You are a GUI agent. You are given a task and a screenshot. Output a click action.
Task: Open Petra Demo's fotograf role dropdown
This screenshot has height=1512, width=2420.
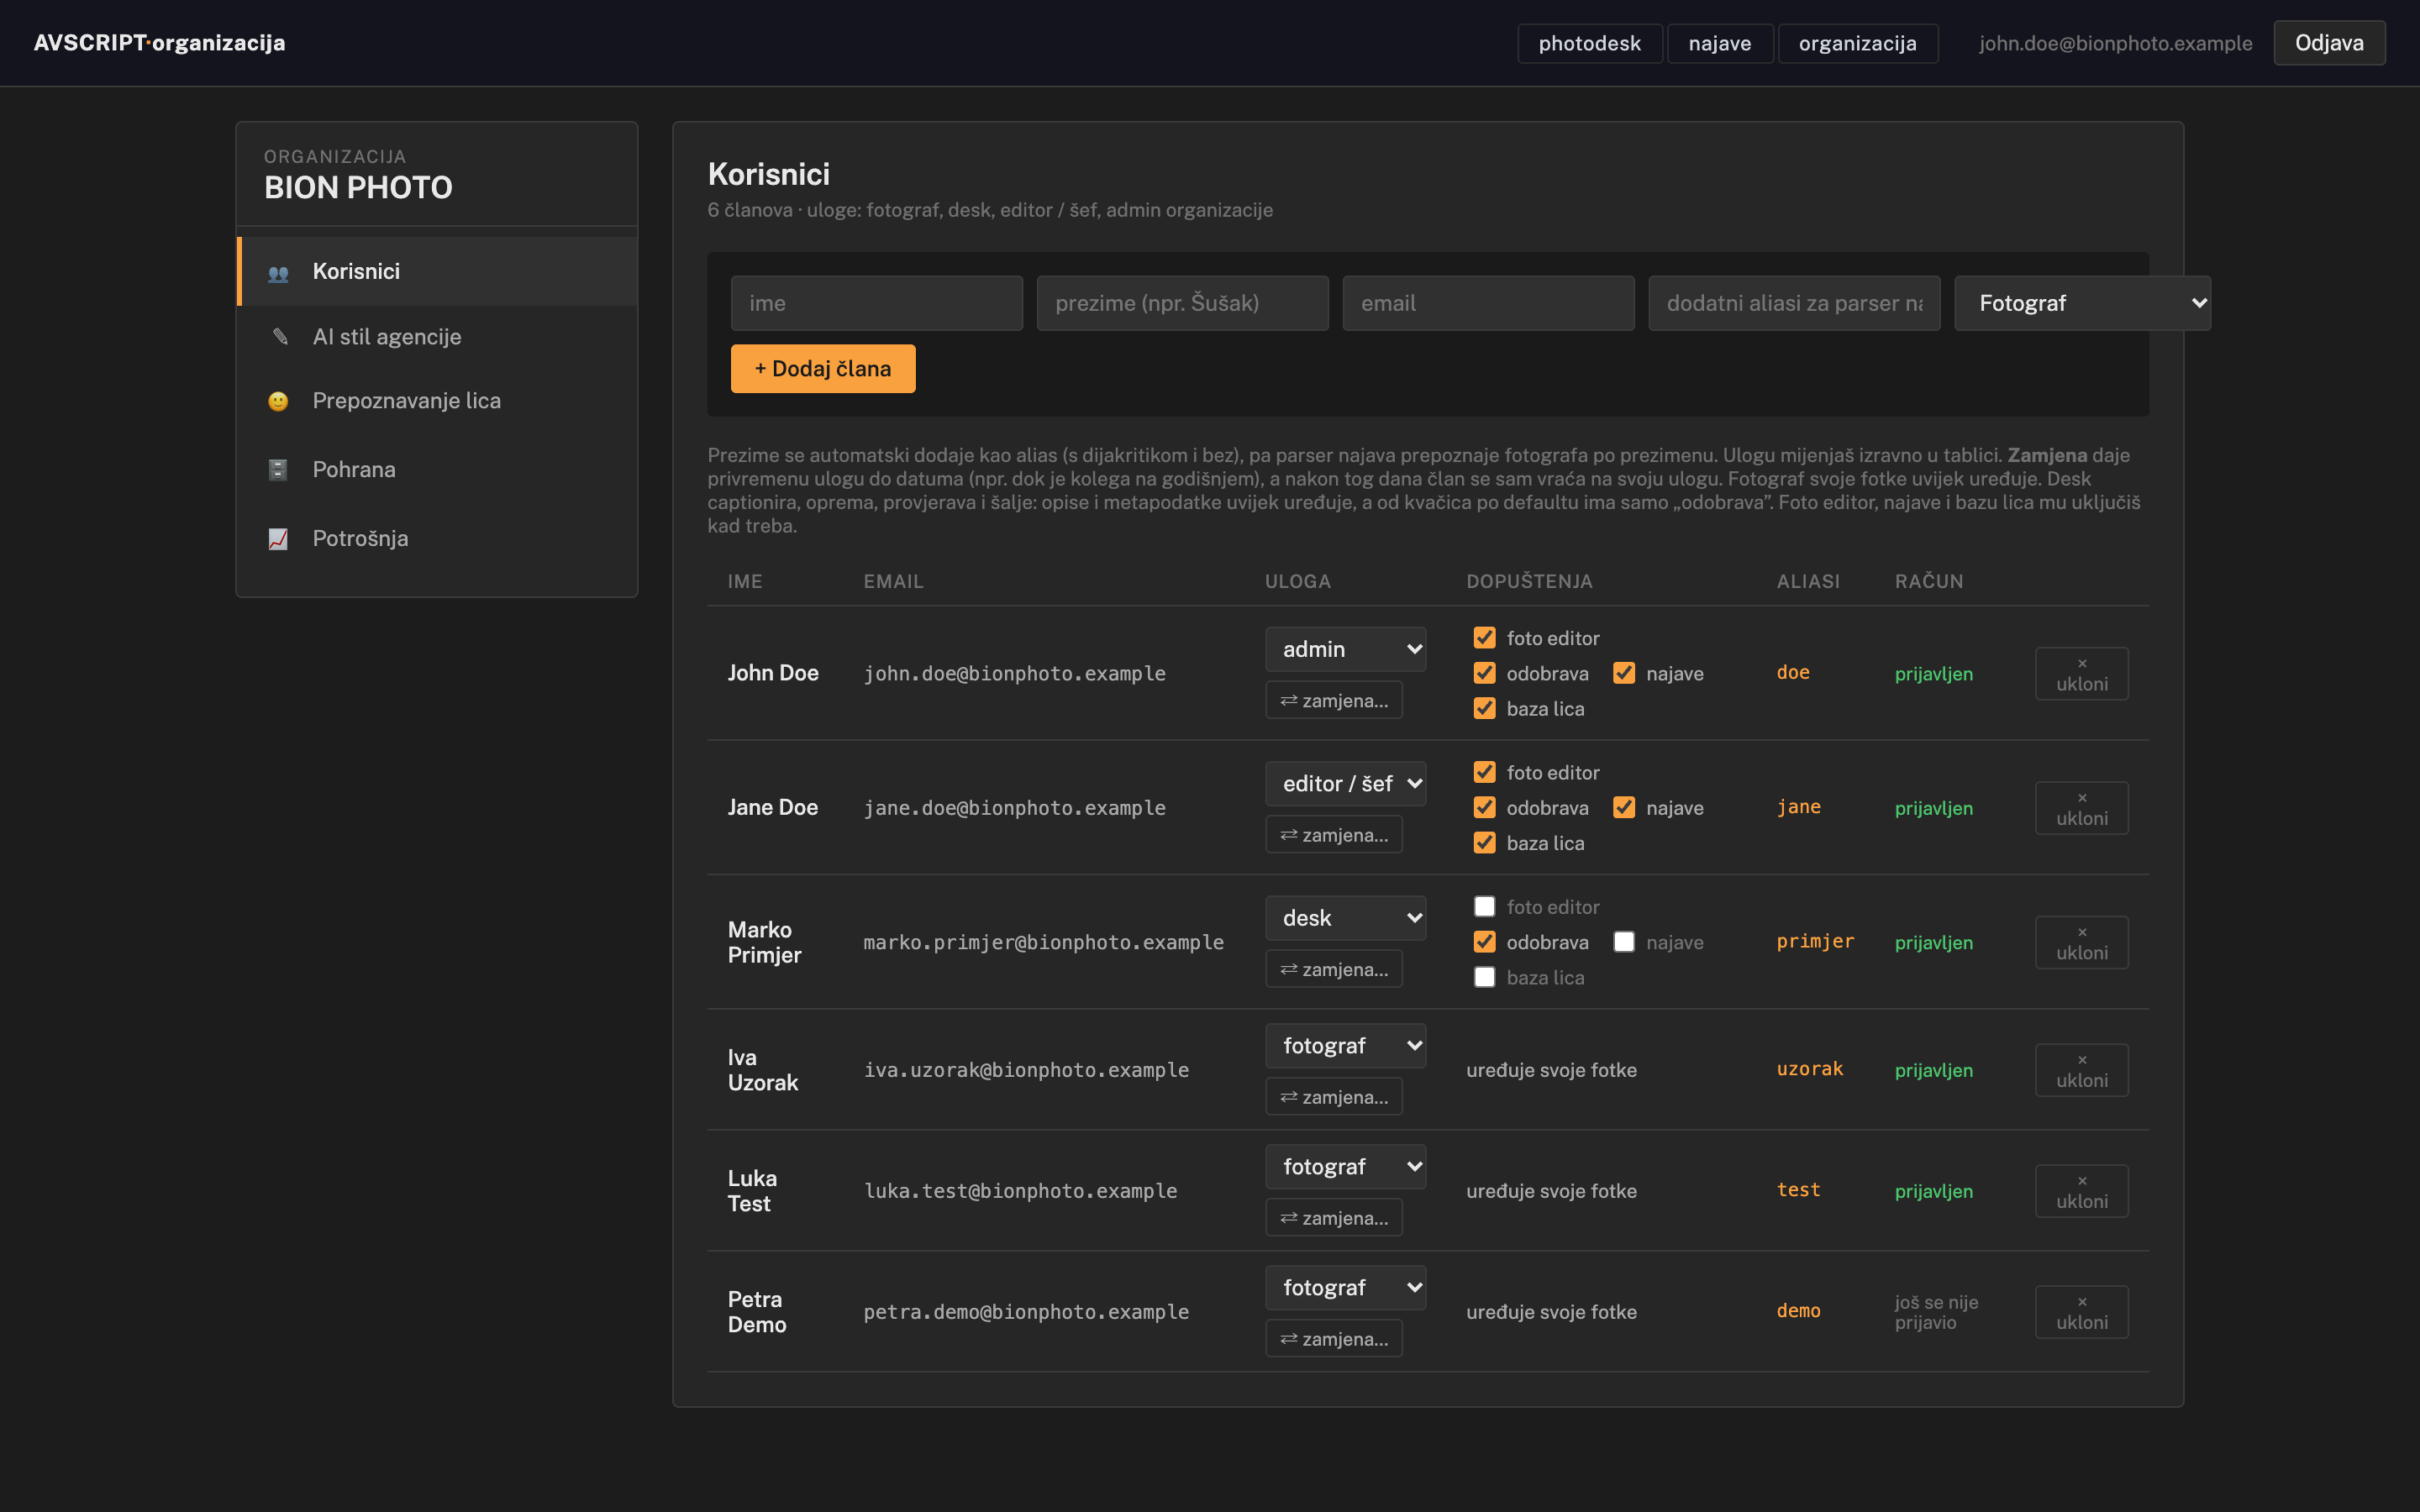point(1345,1288)
